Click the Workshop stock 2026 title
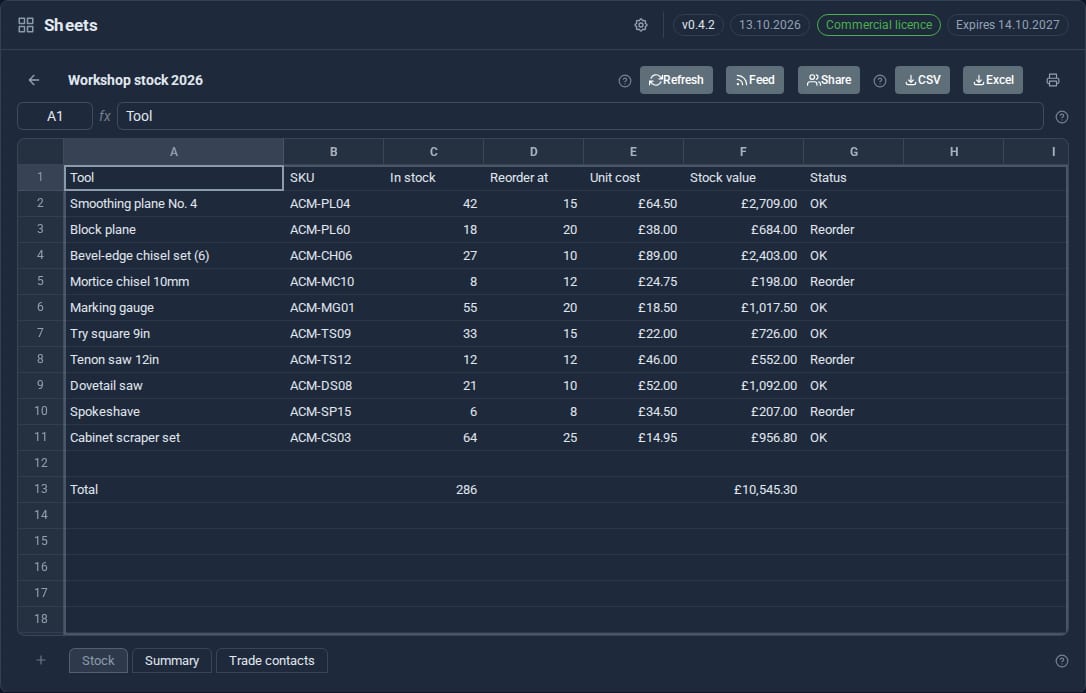This screenshot has height=693, width=1086. pos(135,80)
